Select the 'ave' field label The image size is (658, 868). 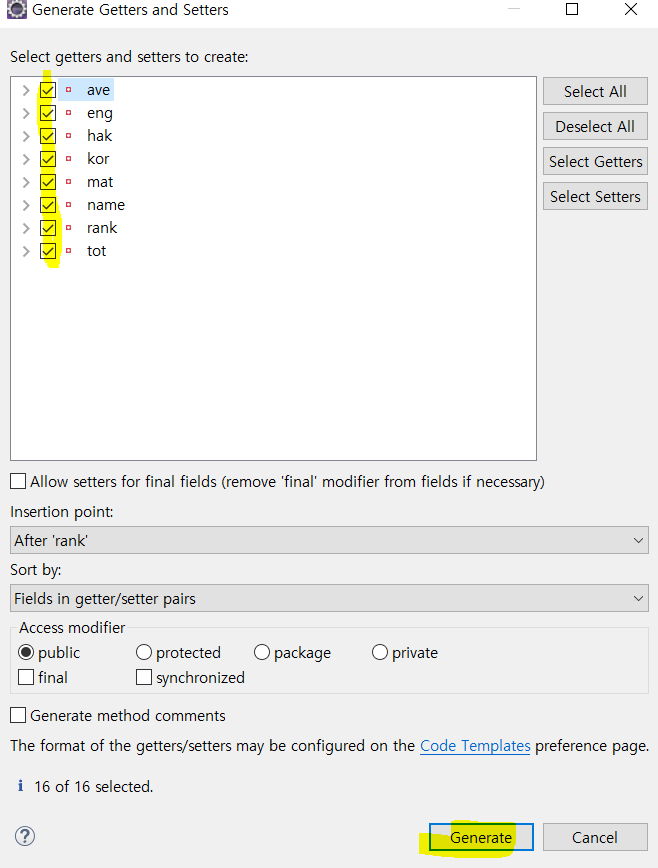click(x=99, y=90)
